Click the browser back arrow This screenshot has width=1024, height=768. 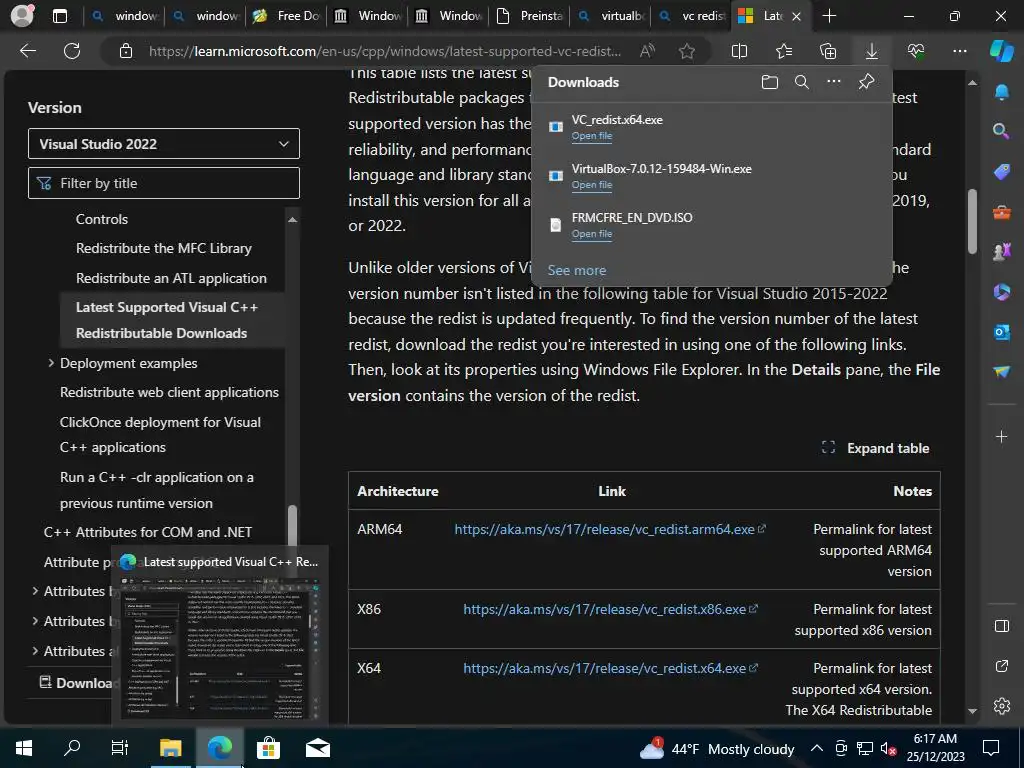pyautogui.click(x=28, y=51)
